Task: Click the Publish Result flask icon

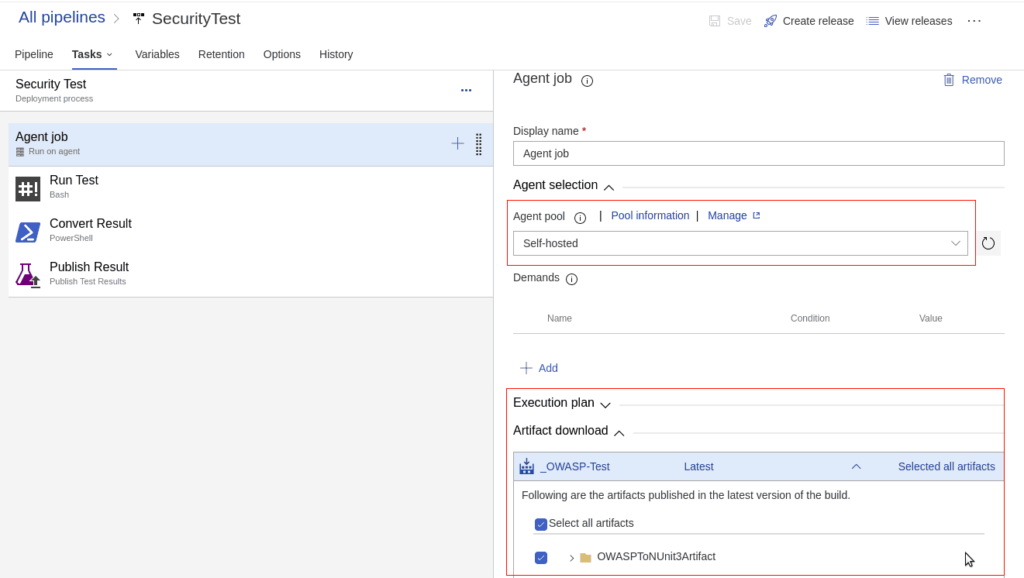Action: [27, 275]
